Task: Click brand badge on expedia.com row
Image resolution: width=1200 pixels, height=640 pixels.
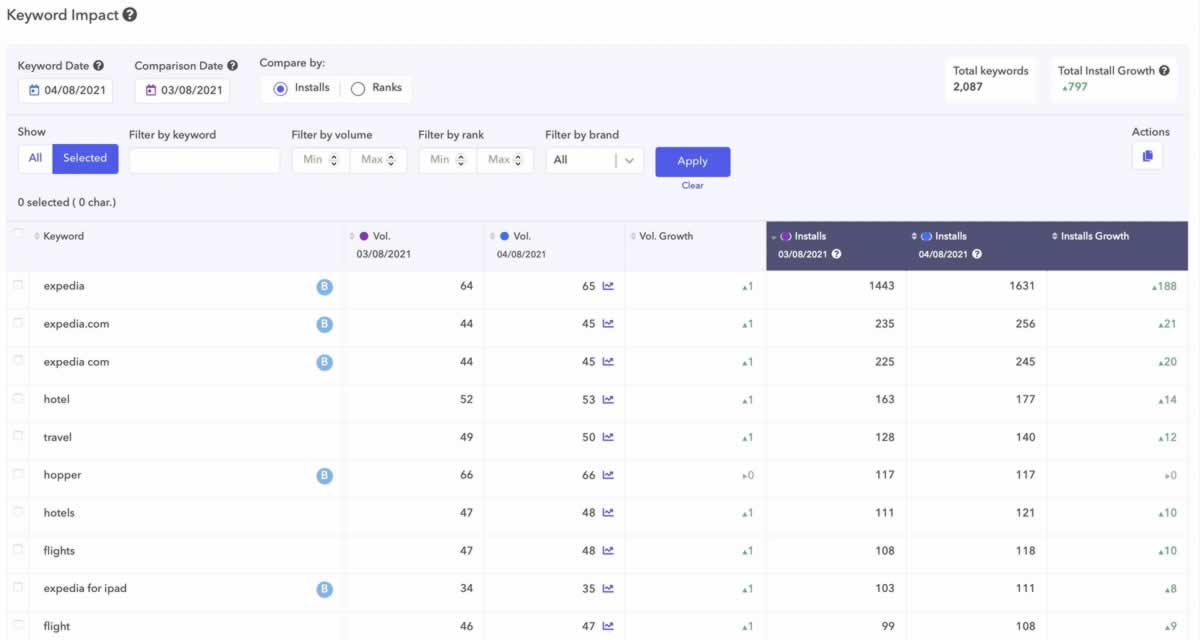Action: [x=324, y=324]
